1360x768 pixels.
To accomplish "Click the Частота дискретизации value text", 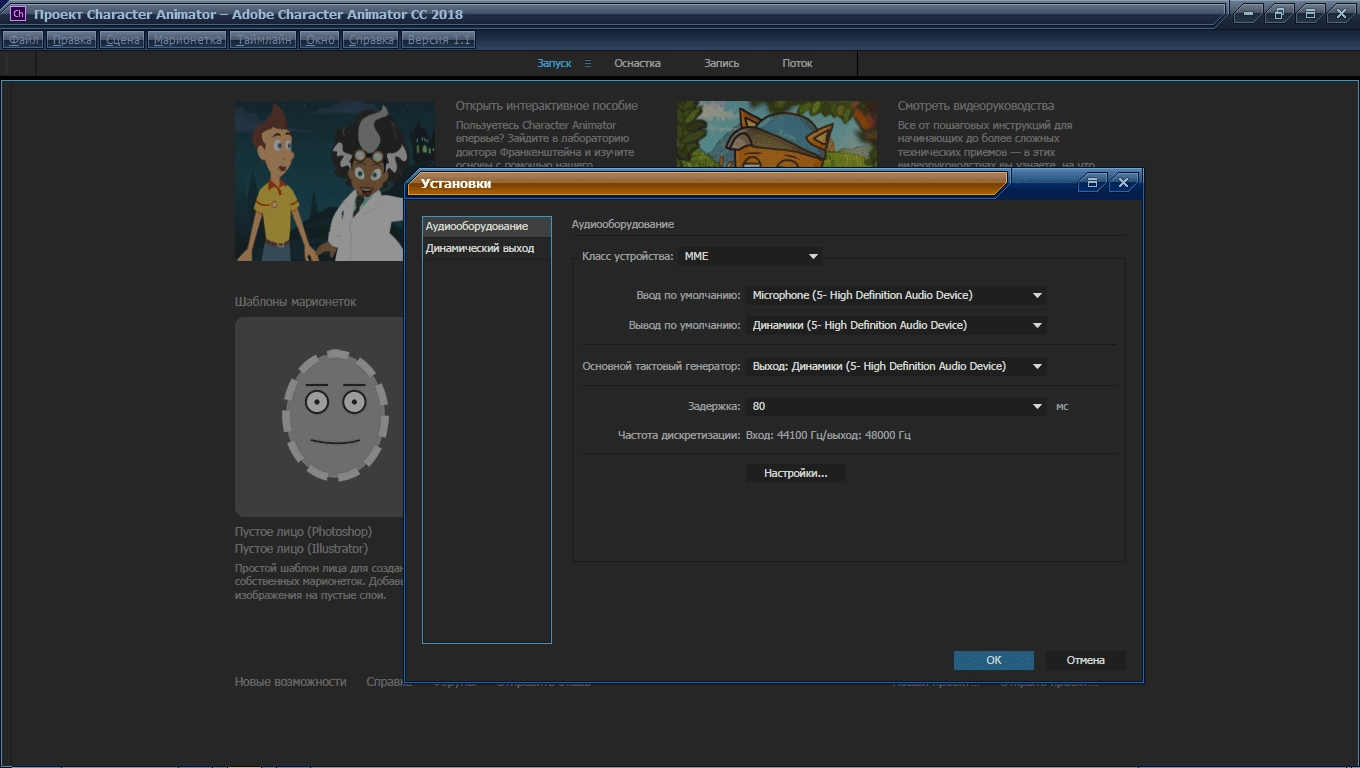I will (828, 436).
